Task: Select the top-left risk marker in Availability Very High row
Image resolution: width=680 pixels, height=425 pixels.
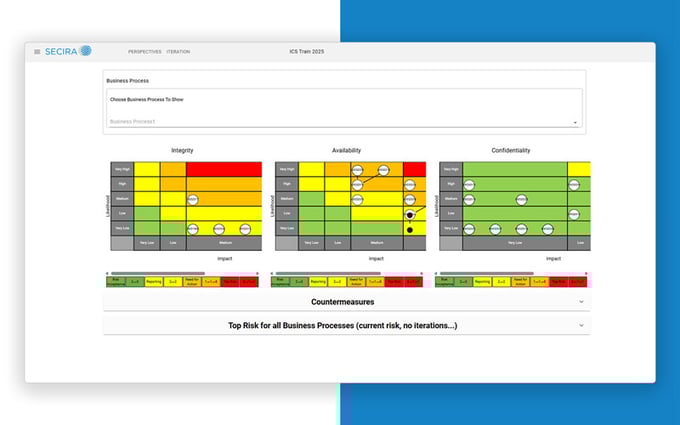Action: [x=357, y=170]
